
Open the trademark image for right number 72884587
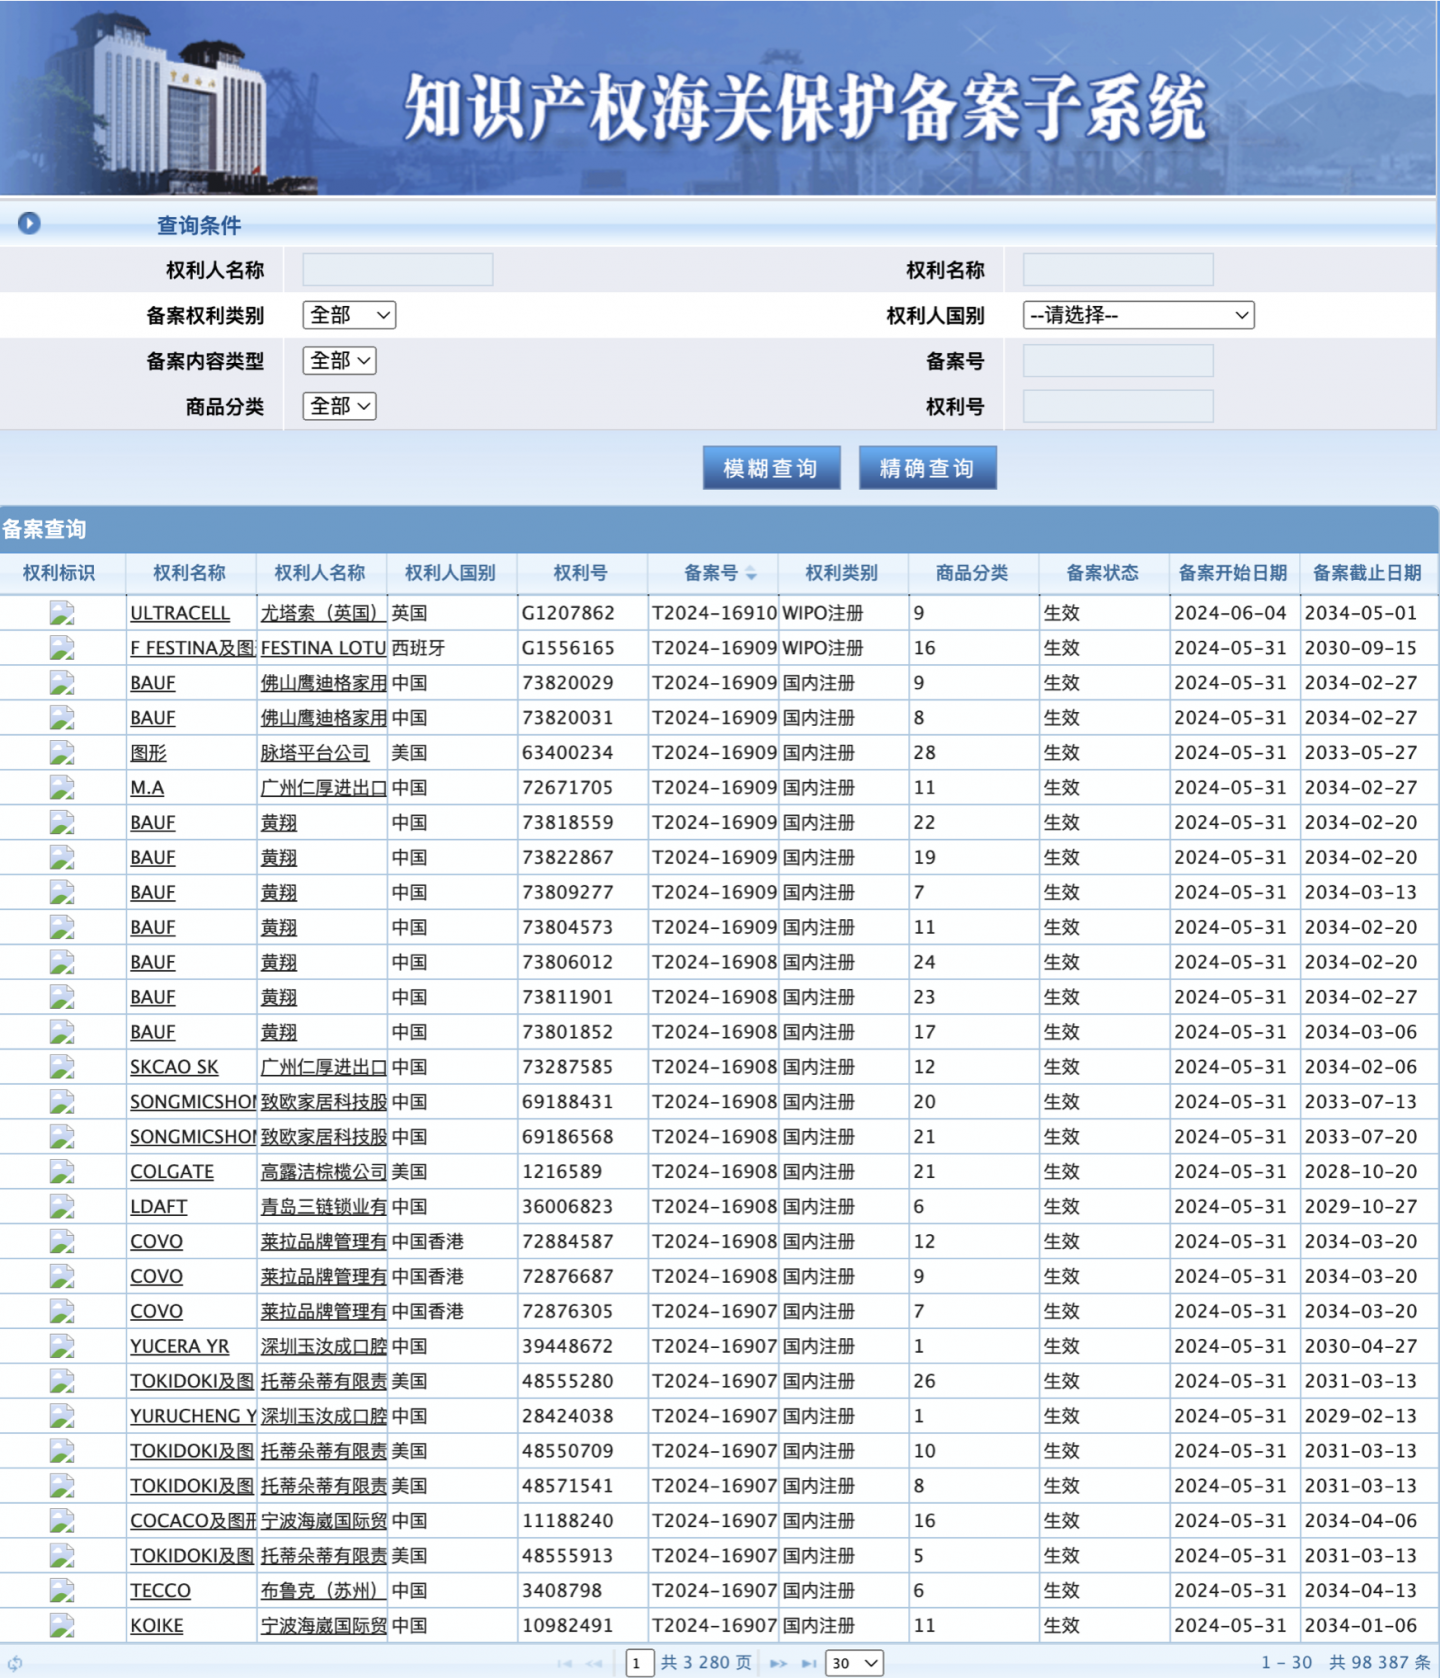pyautogui.click(x=62, y=1242)
